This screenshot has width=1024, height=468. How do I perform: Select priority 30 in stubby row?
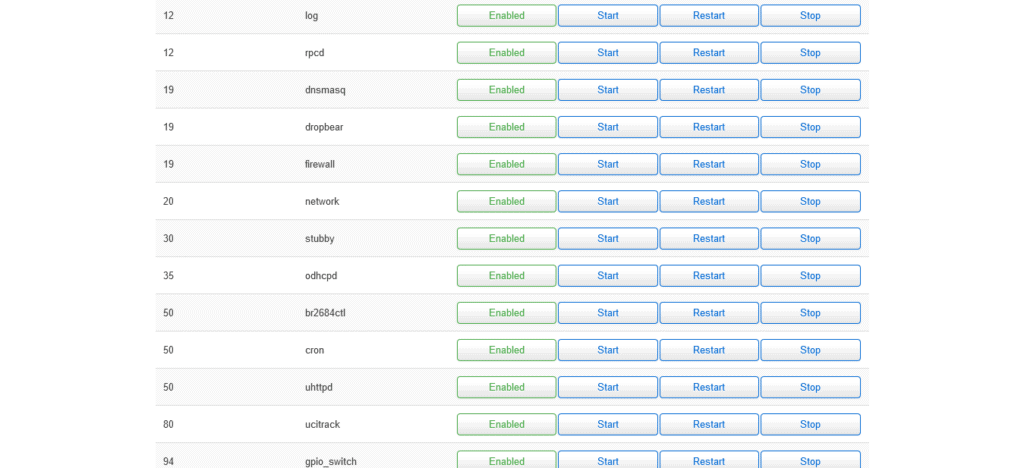click(x=168, y=239)
